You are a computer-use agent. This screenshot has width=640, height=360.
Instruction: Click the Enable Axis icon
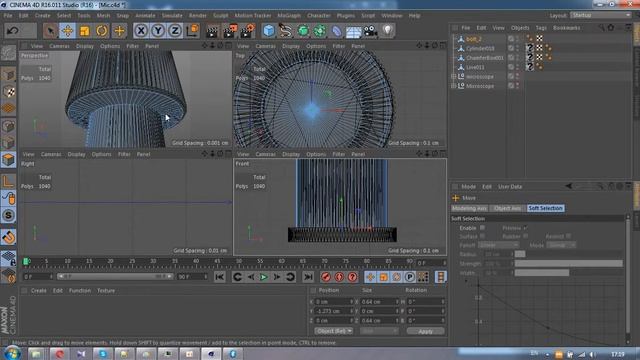point(8,181)
